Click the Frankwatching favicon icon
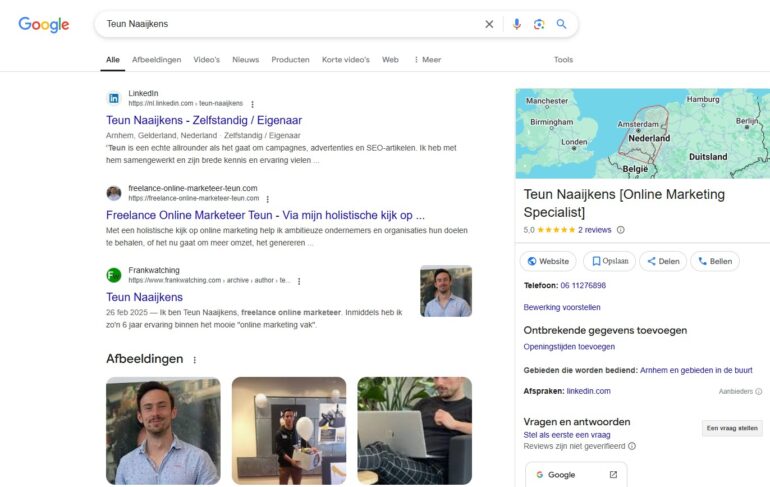770x487 pixels. (x=113, y=275)
